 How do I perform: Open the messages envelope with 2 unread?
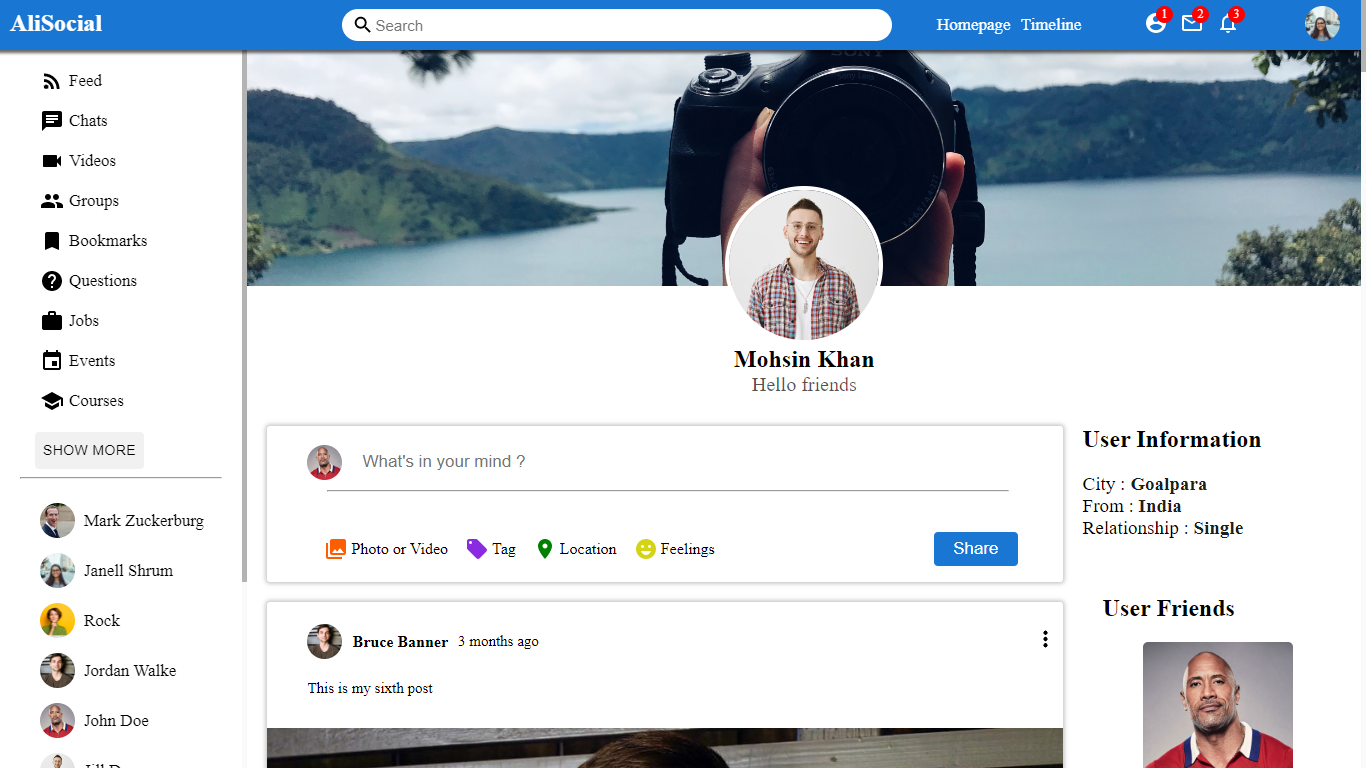[x=1191, y=26]
